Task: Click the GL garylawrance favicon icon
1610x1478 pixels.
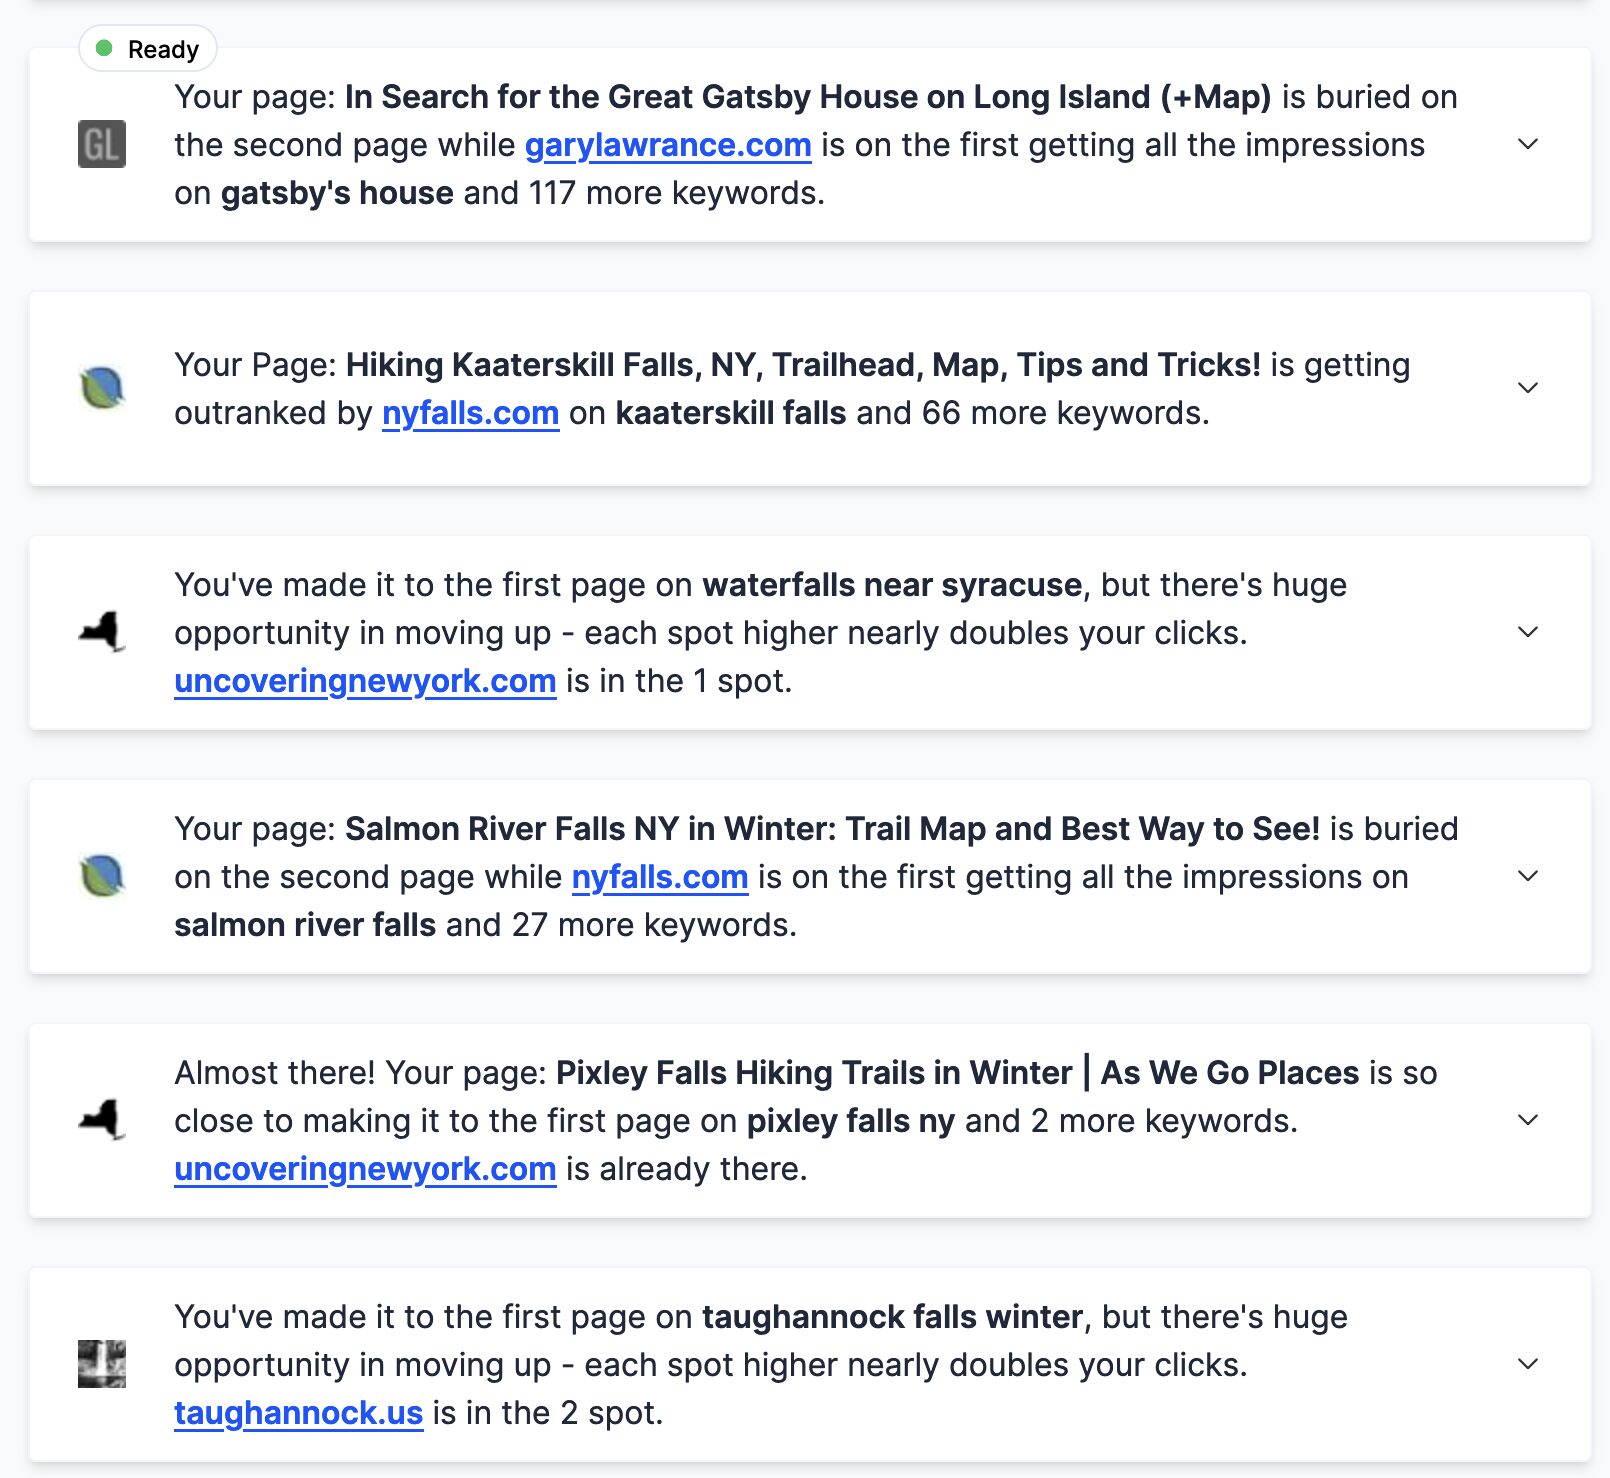Action: tap(102, 144)
